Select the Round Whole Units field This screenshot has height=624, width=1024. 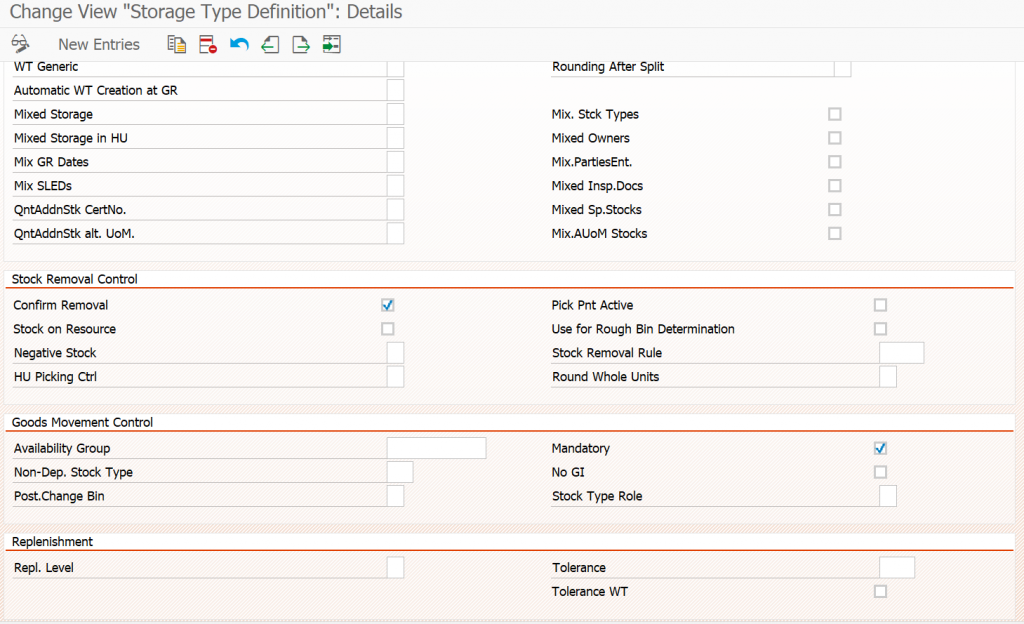point(888,377)
